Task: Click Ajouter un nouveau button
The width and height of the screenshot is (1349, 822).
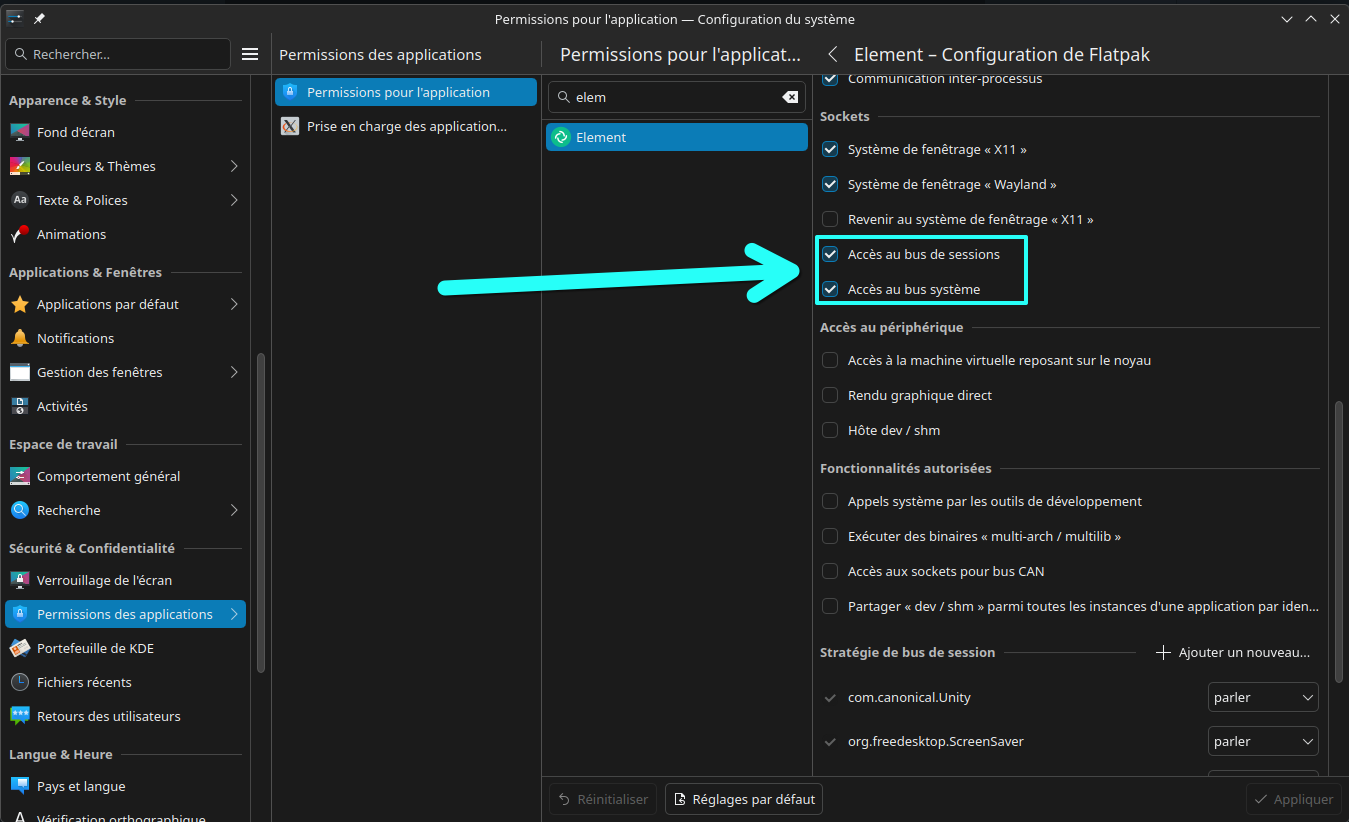Action: click(x=1234, y=652)
